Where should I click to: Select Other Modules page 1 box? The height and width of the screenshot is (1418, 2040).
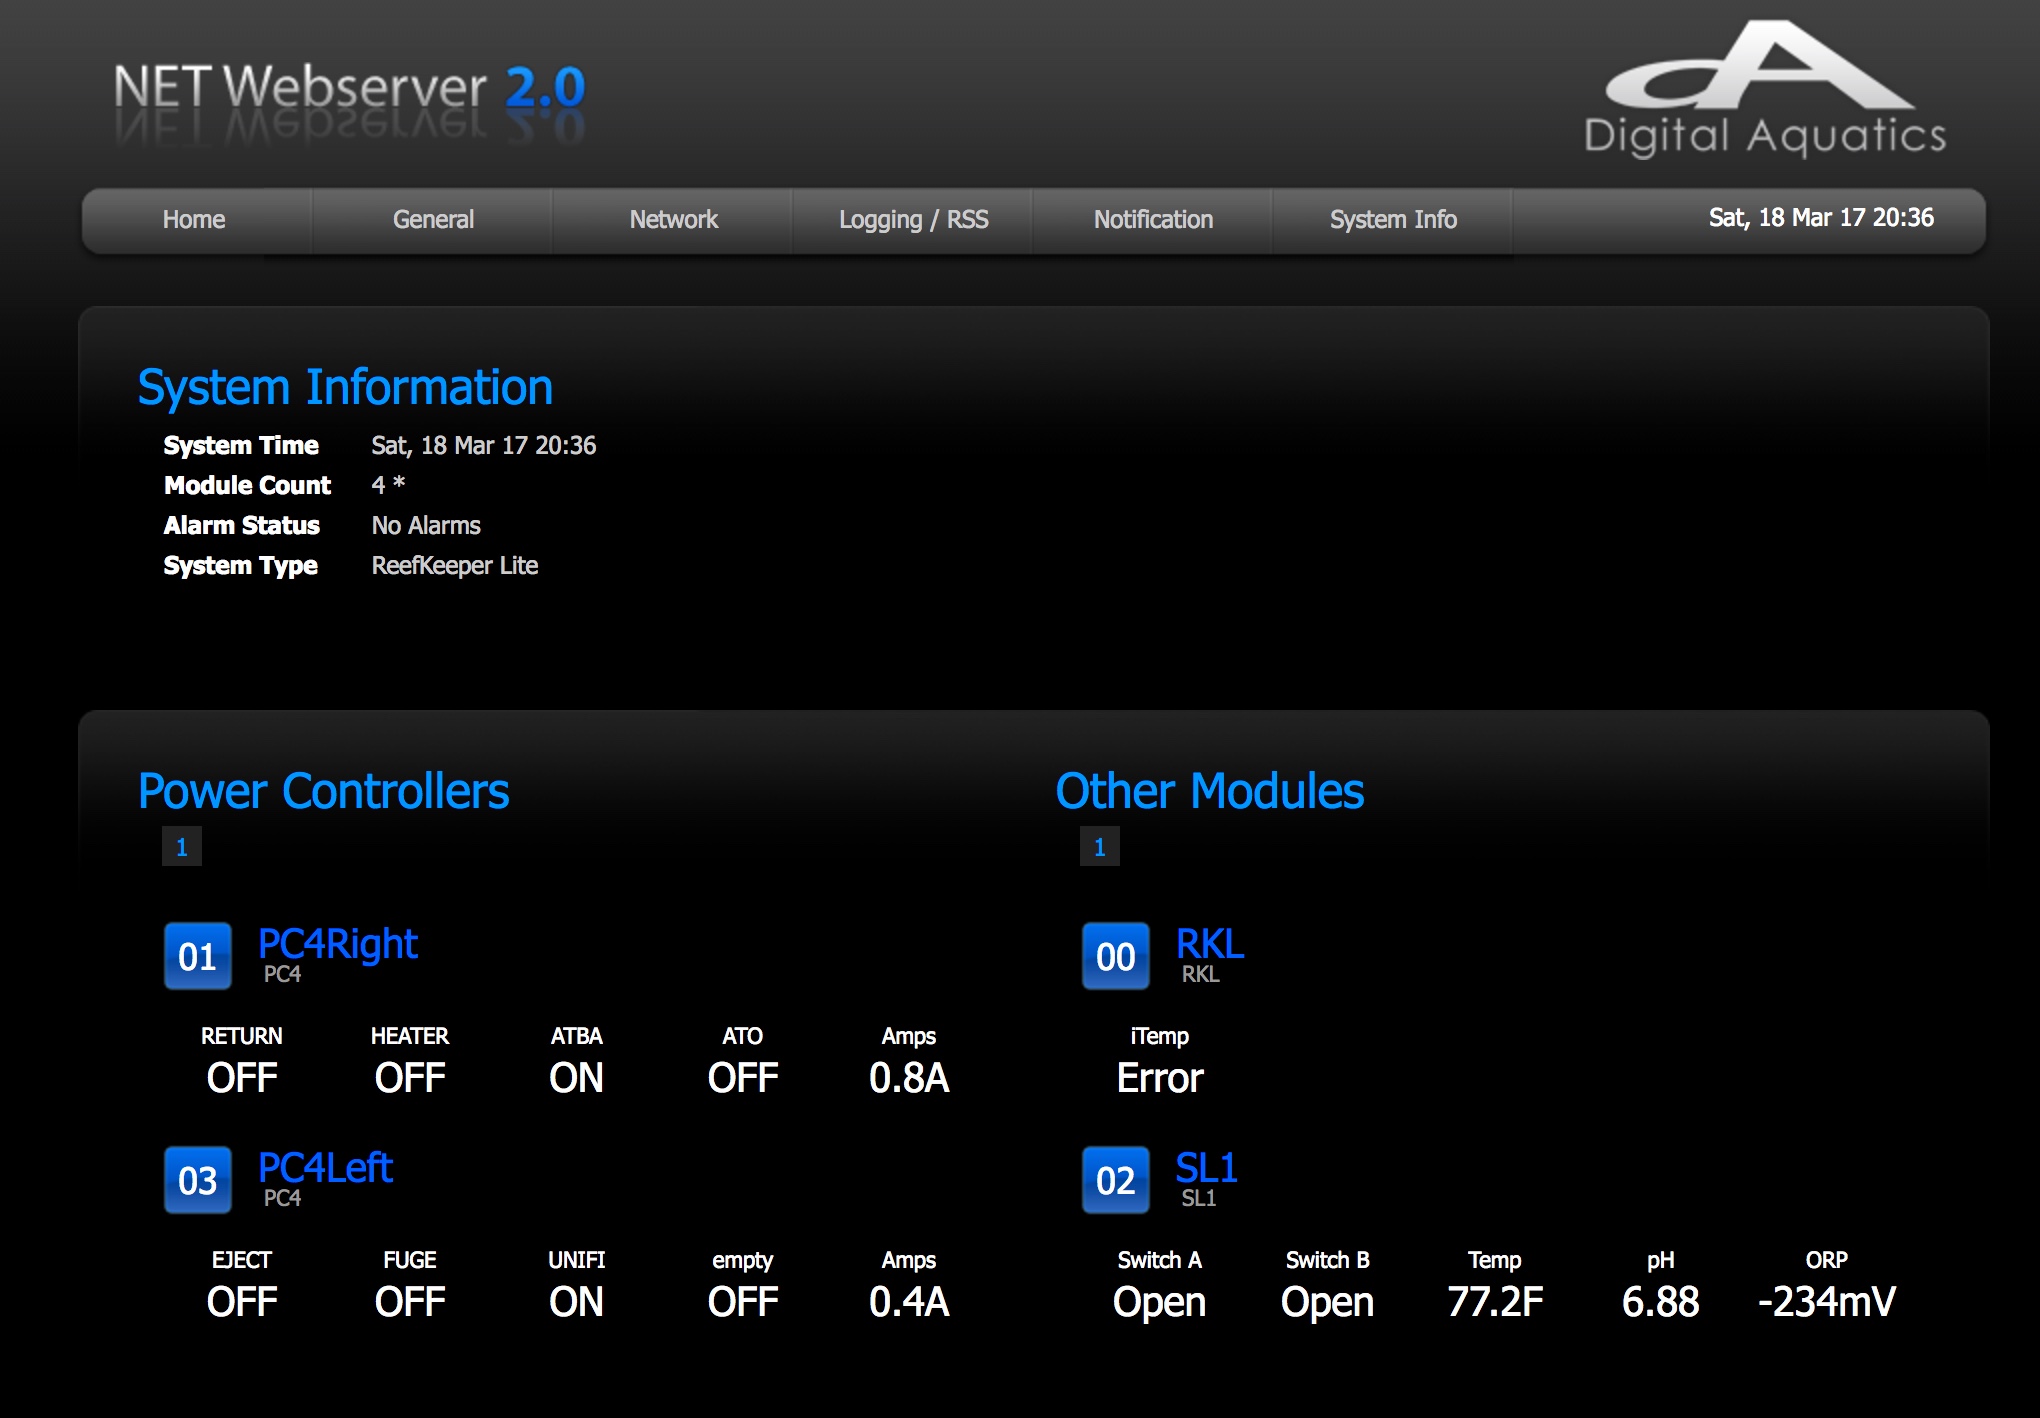click(1099, 847)
